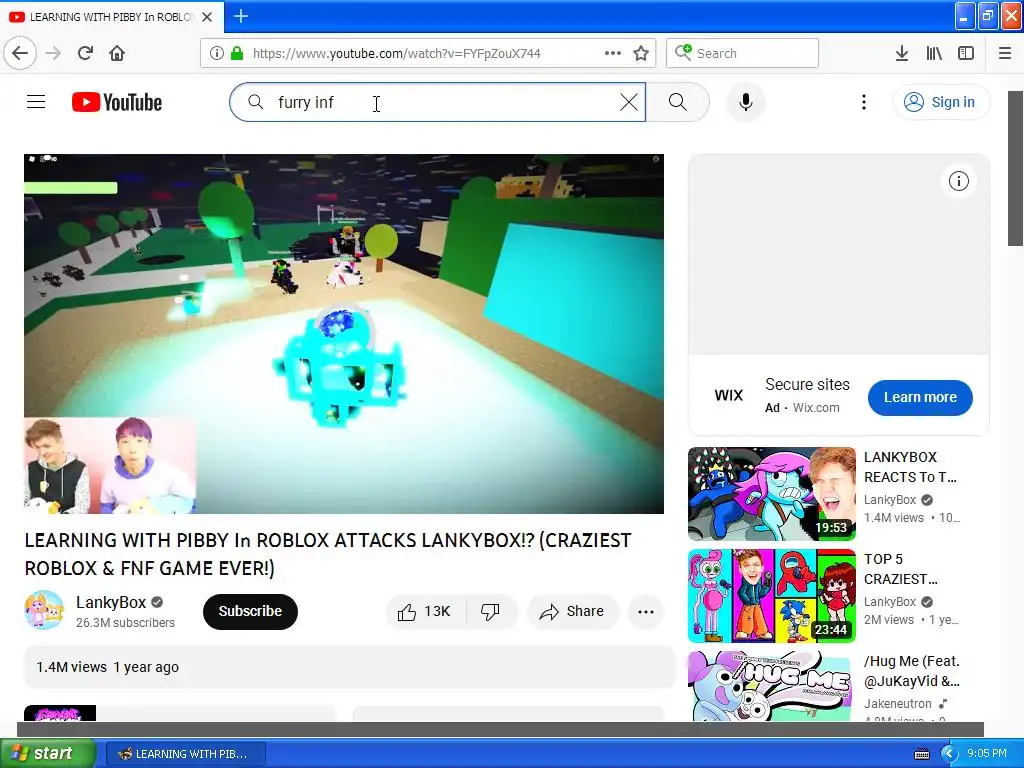Open TOP 5 CRAZIEST video thumbnail
Image resolution: width=1024 pixels, height=768 pixels.
coord(771,596)
